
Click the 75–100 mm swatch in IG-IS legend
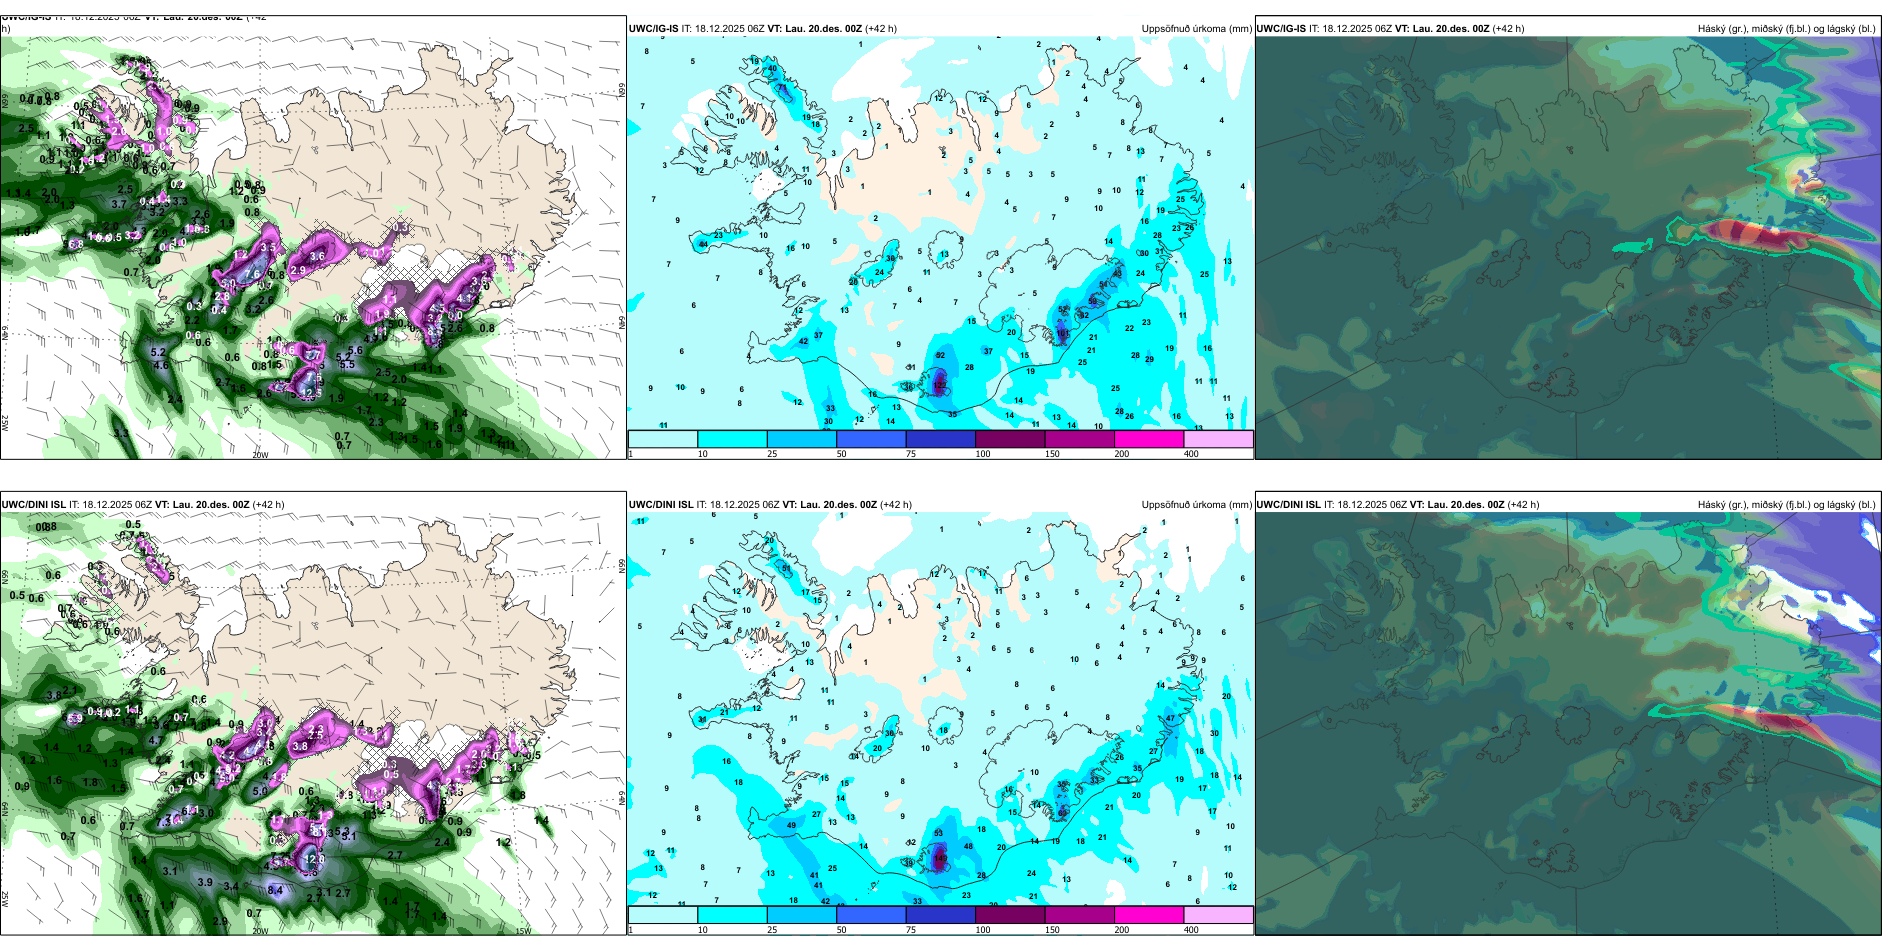[x=941, y=439]
